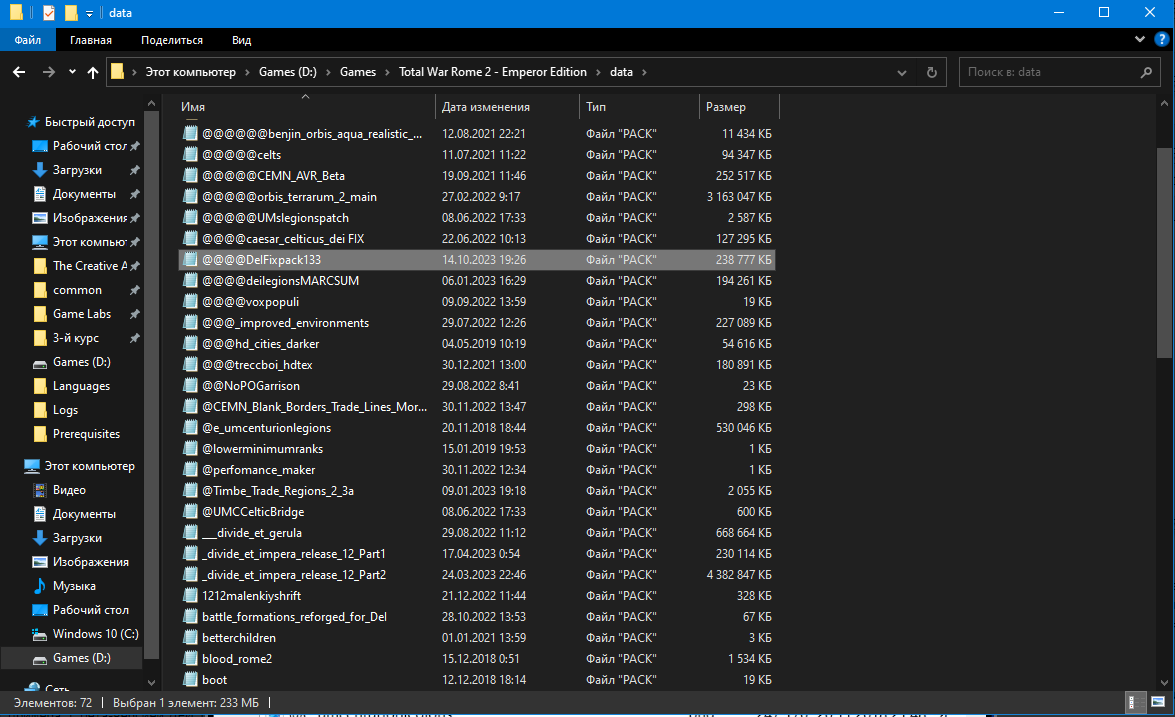Expand the ribbon with the chevron
The height and width of the screenshot is (717, 1175).
(1140, 40)
